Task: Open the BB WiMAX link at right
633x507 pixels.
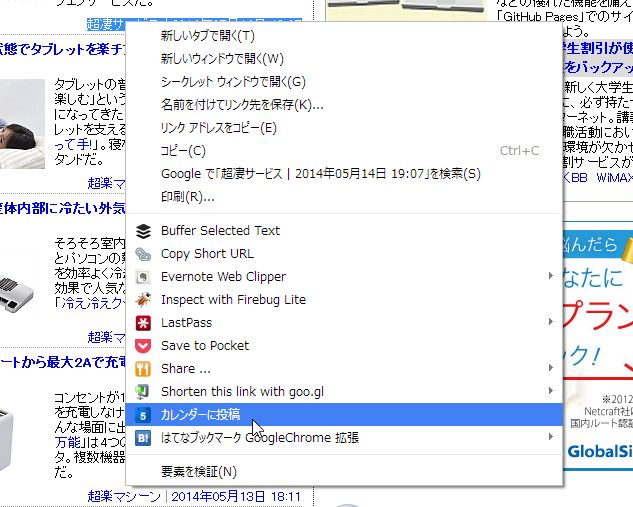Action: 597,178
